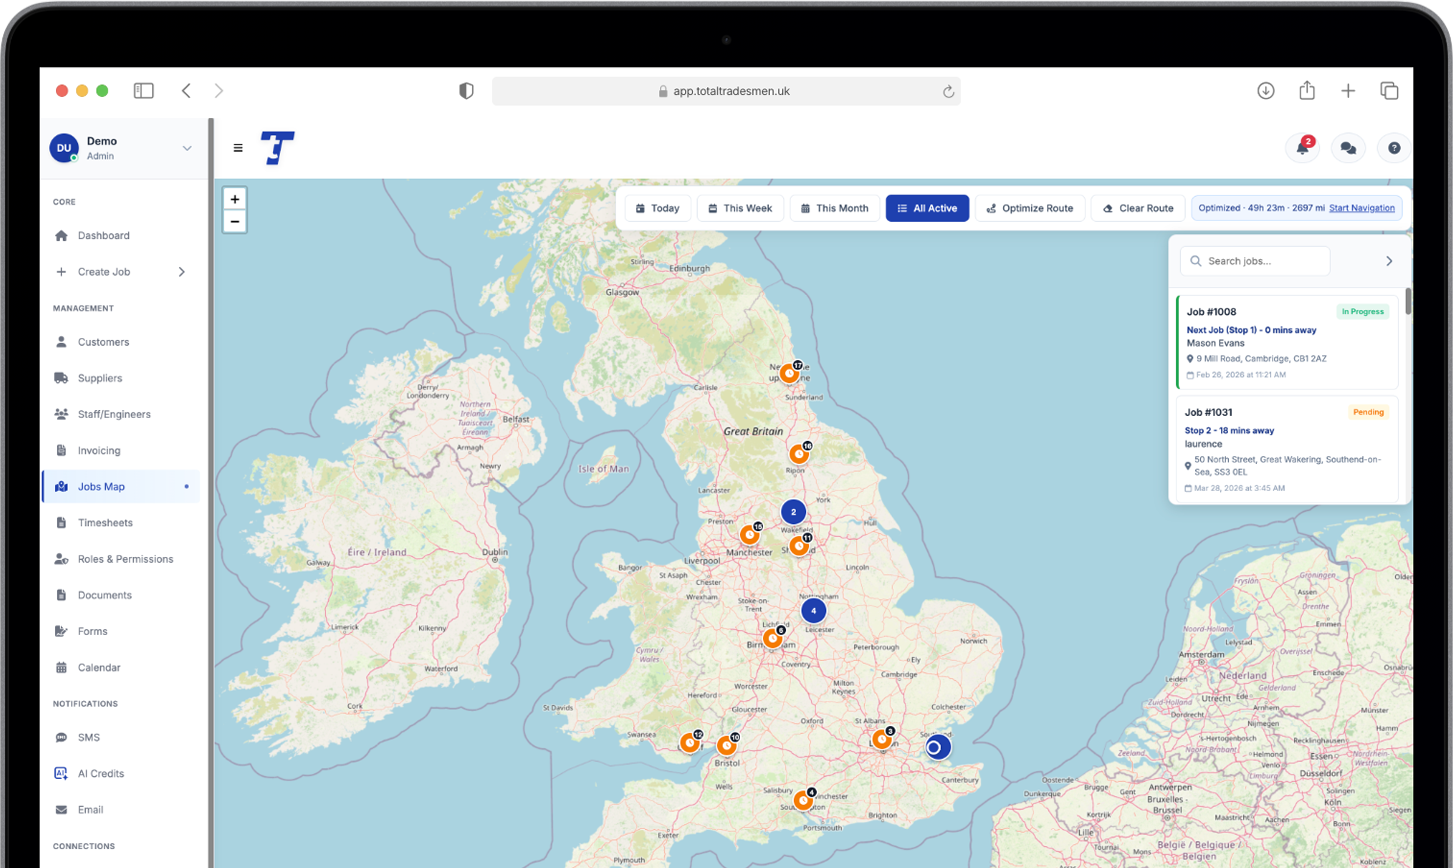The image size is (1453, 868).
Task: Click the Total Tradesmen logo
Action: pos(277,148)
